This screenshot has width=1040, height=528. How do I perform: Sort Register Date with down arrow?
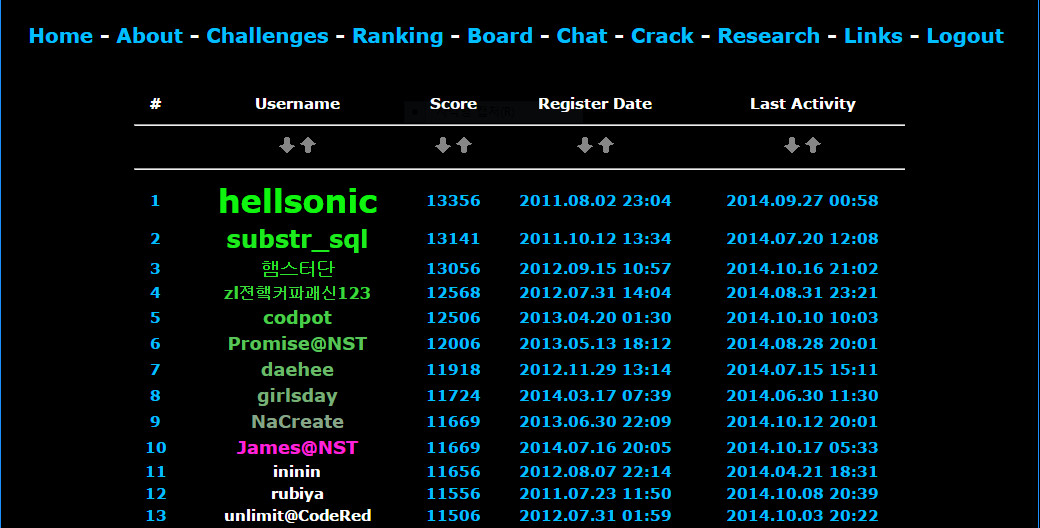pos(585,146)
